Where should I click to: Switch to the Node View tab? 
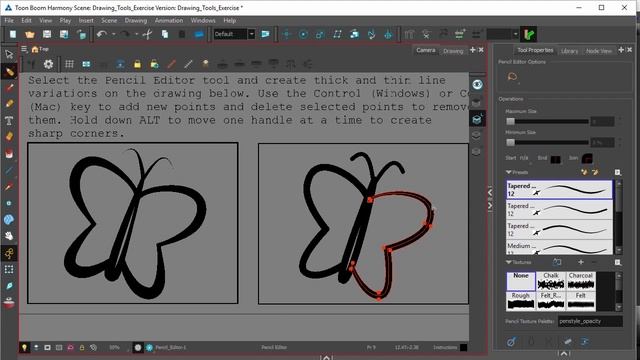pyautogui.click(x=599, y=51)
